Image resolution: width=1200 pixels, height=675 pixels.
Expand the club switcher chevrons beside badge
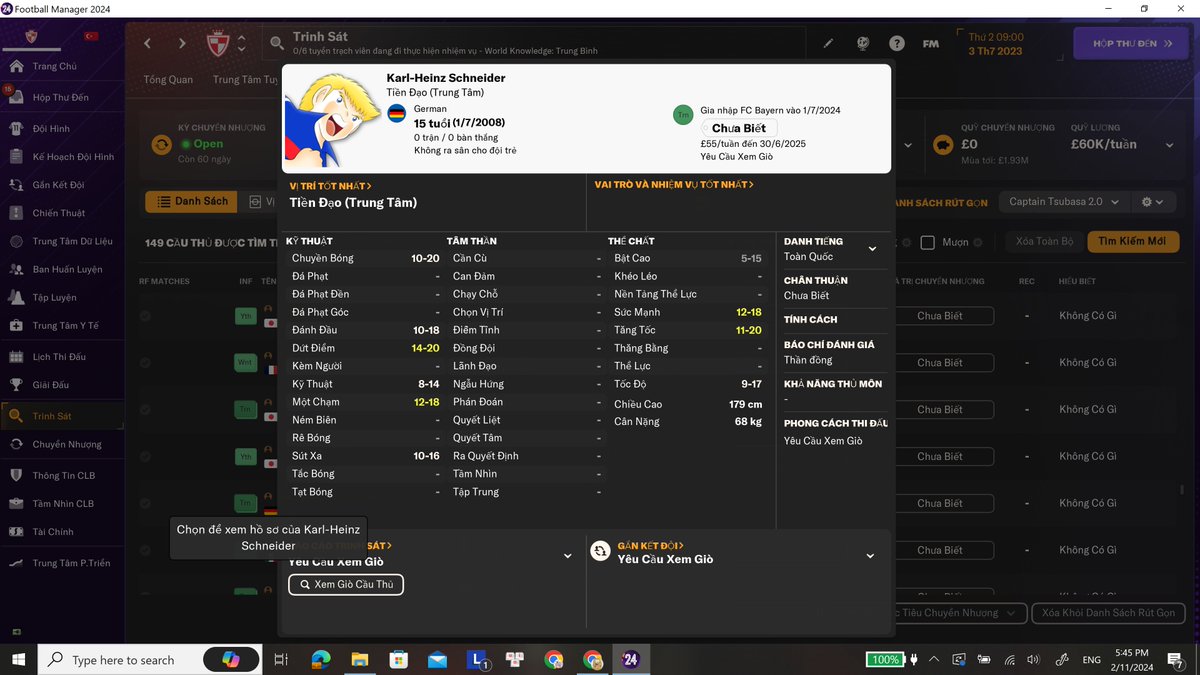tap(241, 44)
